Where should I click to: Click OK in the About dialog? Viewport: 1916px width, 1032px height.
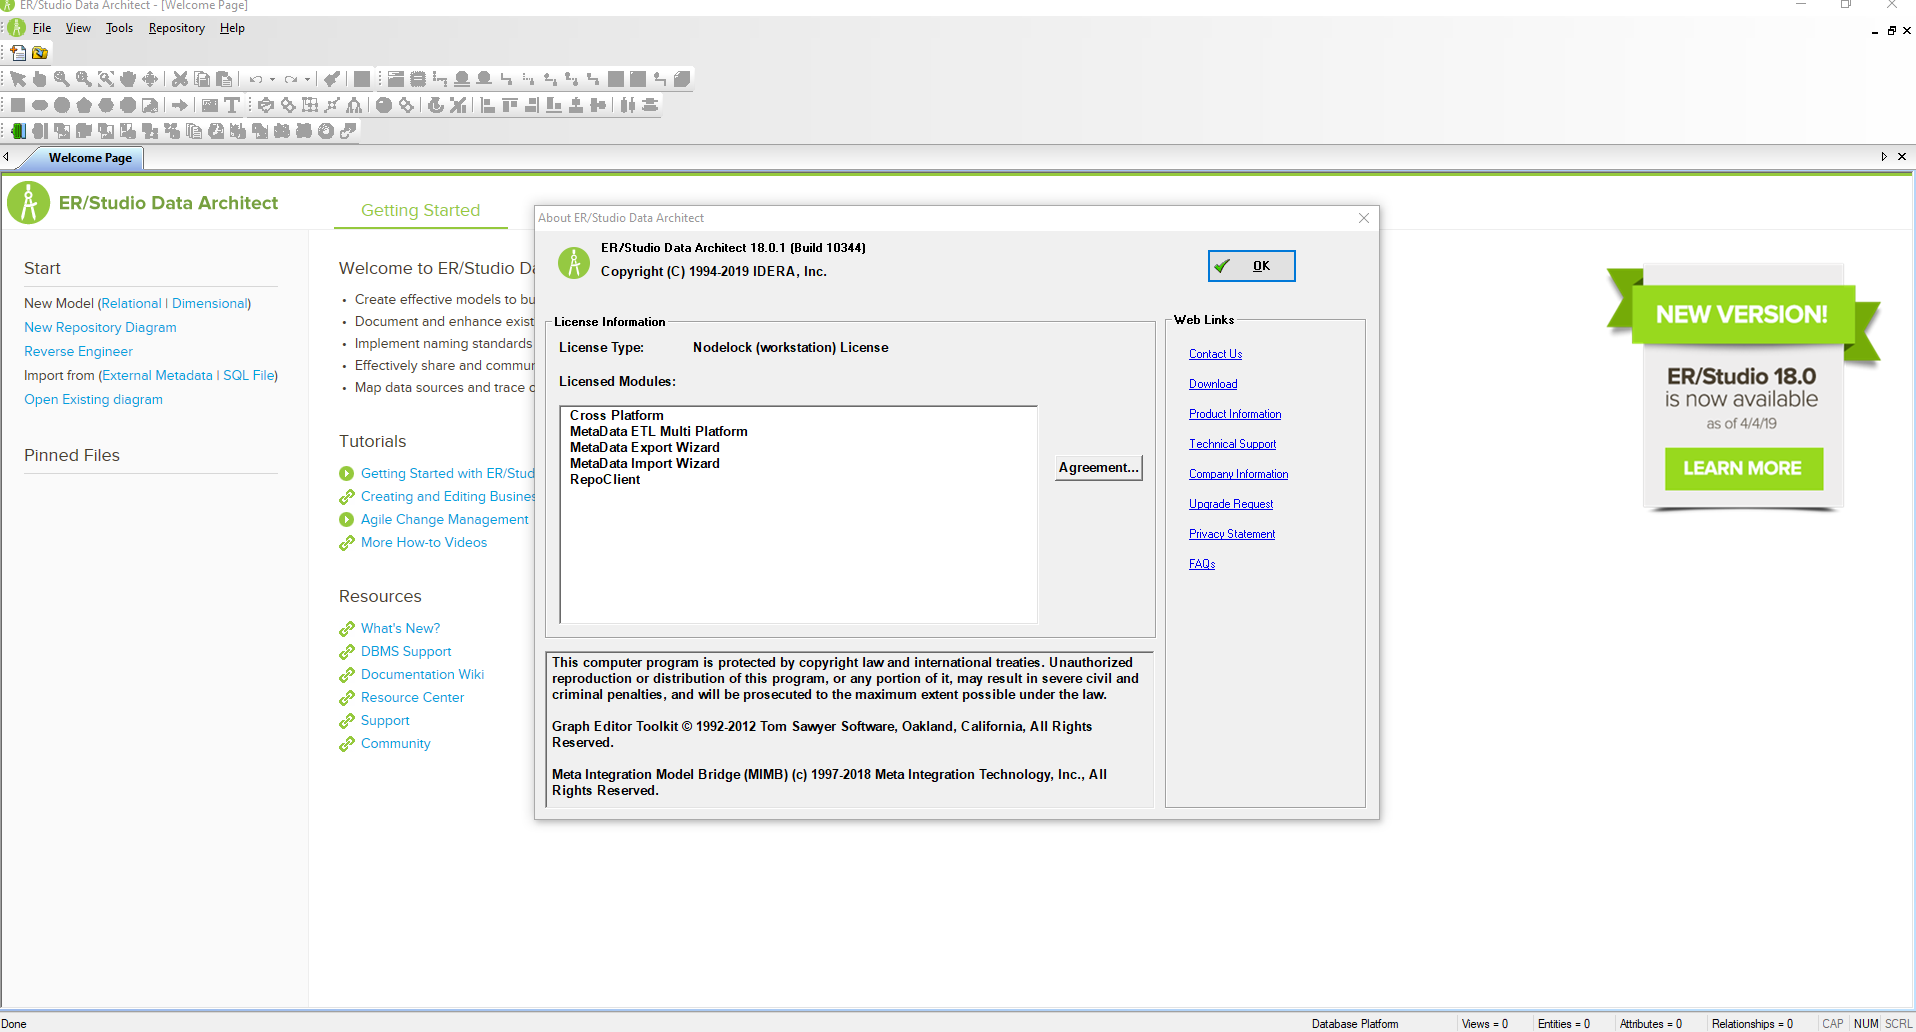point(1251,266)
